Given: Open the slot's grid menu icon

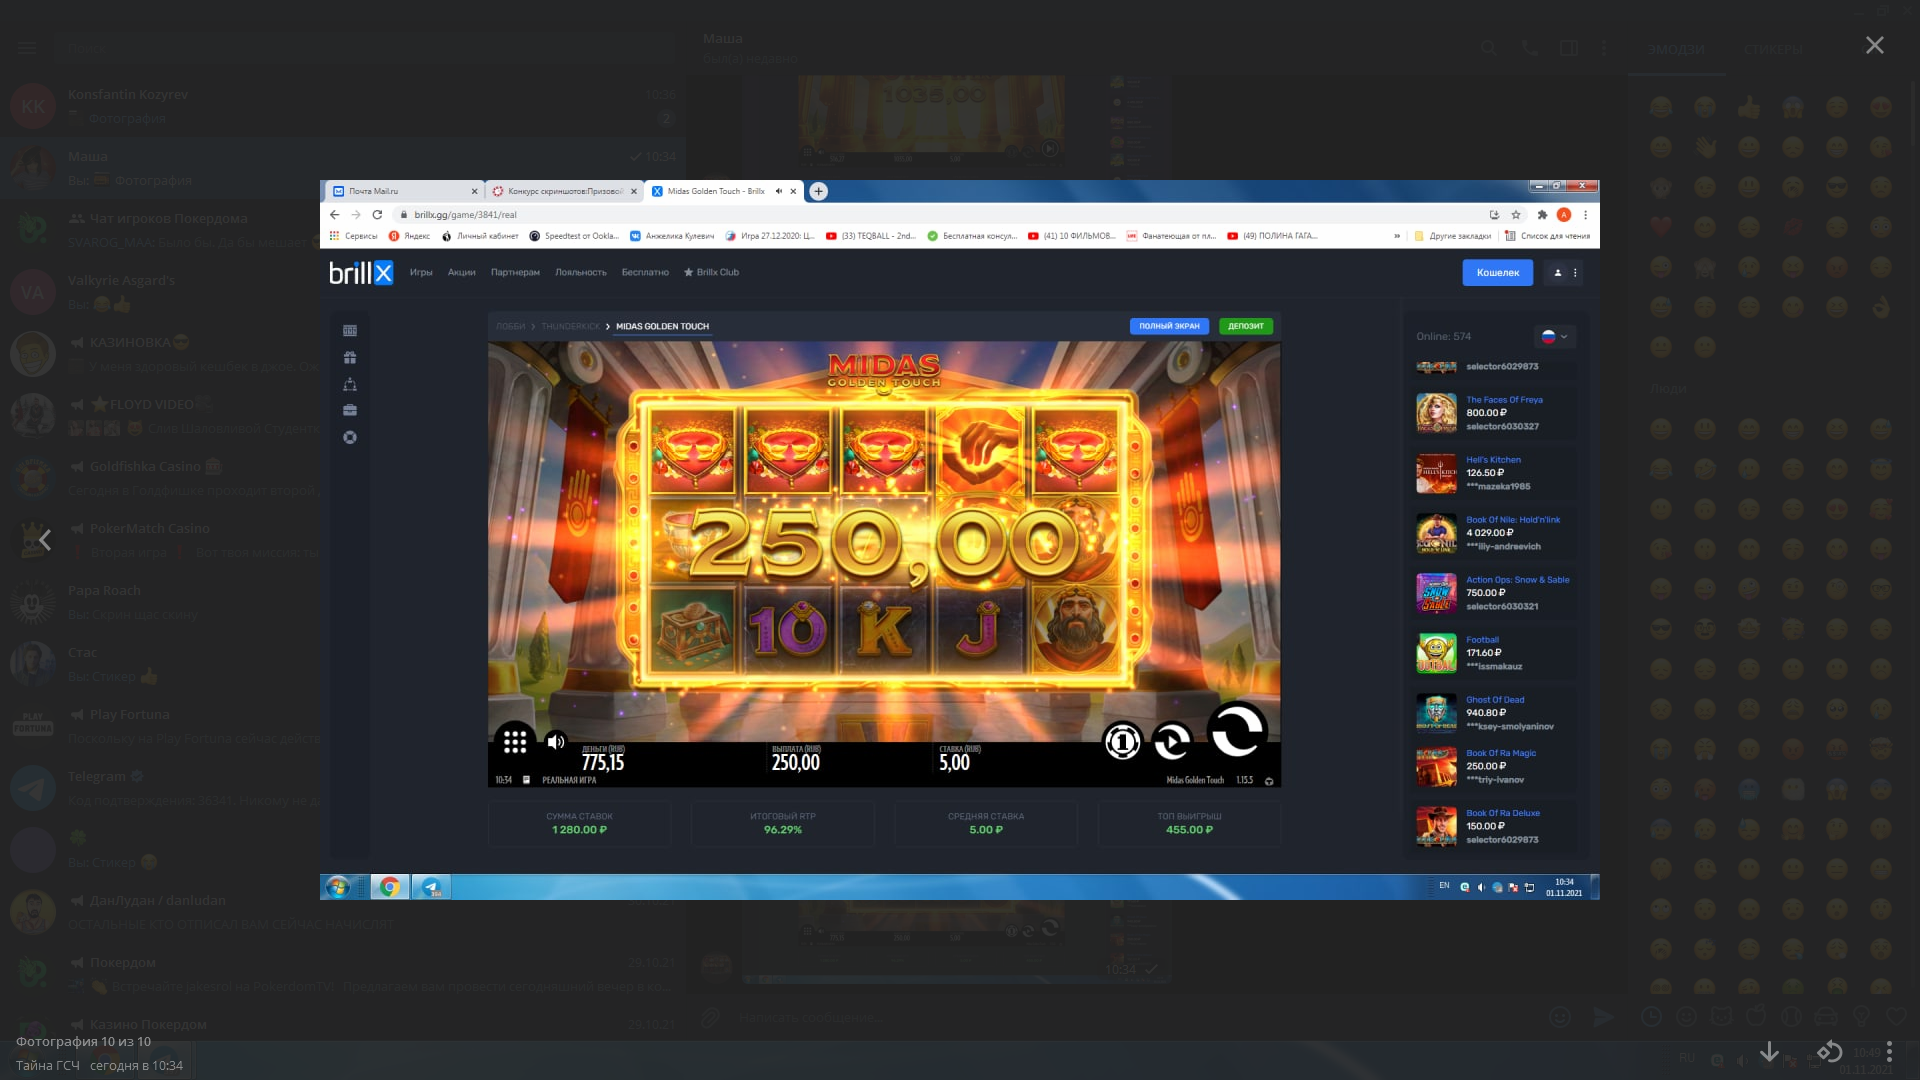Looking at the screenshot, I should 515,741.
